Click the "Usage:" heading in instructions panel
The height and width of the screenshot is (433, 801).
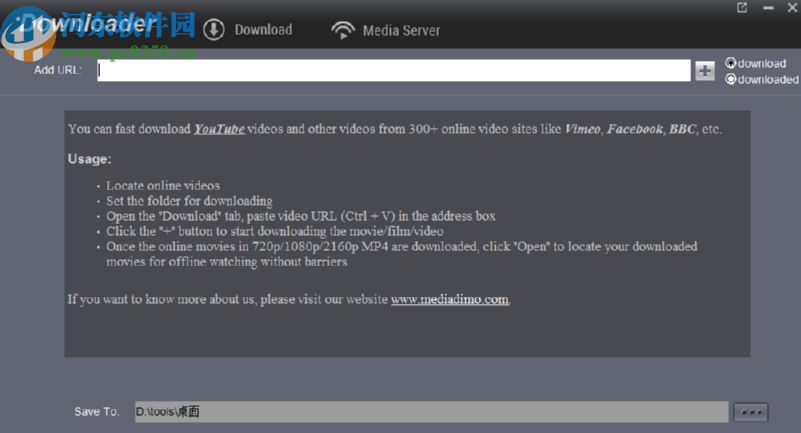pyautogui.click(x=90, y=159)
